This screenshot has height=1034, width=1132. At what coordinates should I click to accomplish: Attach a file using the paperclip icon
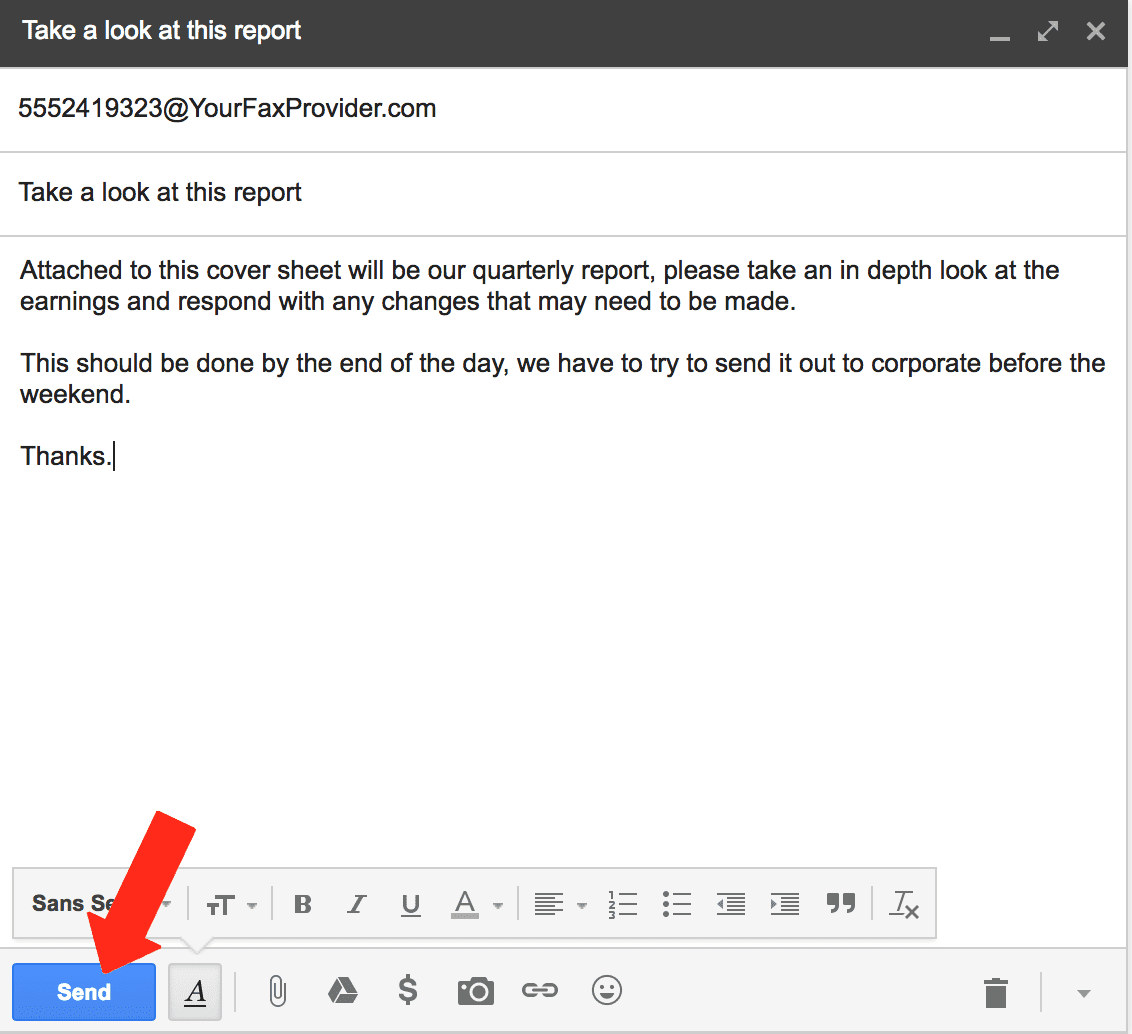pos(277,991)
